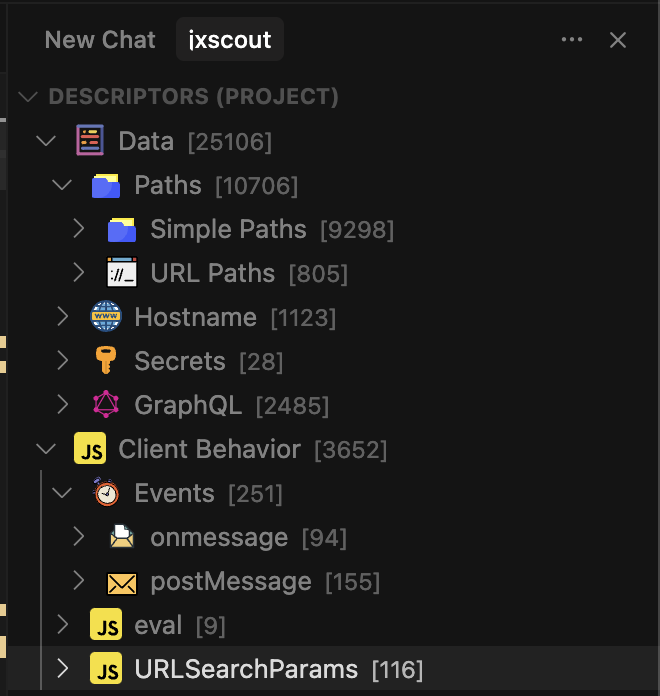Select the jxscout tab
This screenshot has width=660, height=696.
[x=230, y=40]
